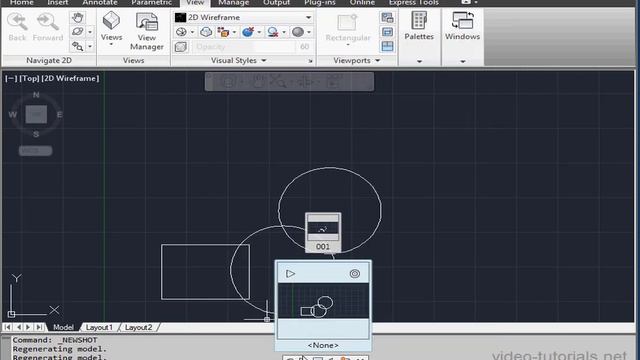Expand the Viewports panel title
The image size is (640, 360).
coord(357,60)
